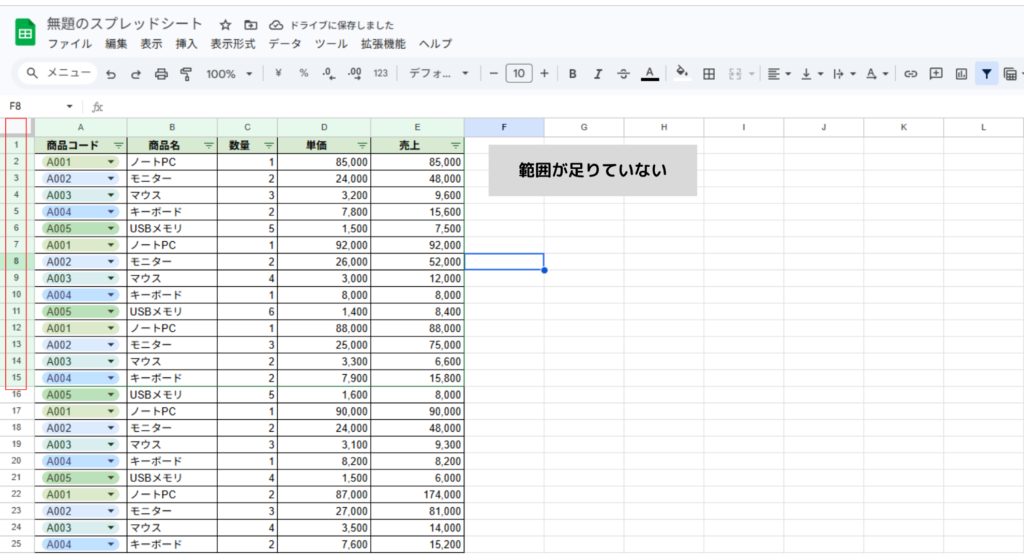Click the insert link icon
The image size is (1024, 559).
(910, 74)
